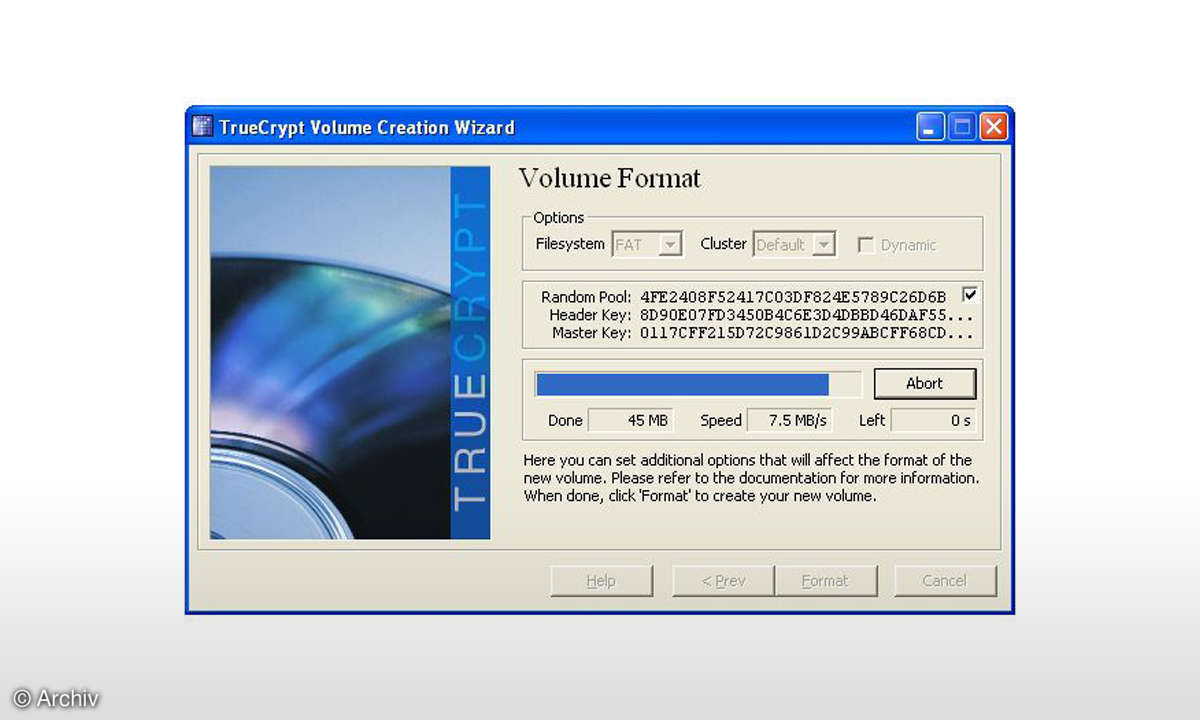
Task: Click the blue format progress bar
Action: [x=683, y=385]
